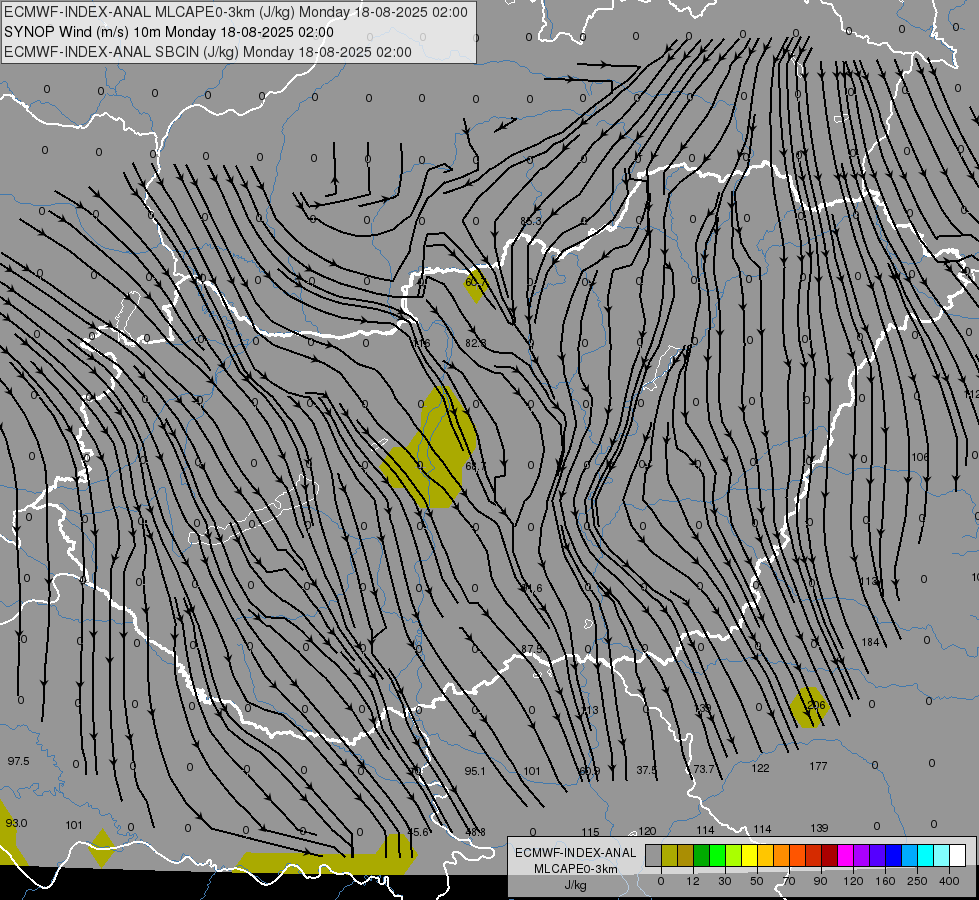Screen dimensions: 979x900
Task: Select the dark red legend swatch
Action: 829,855
